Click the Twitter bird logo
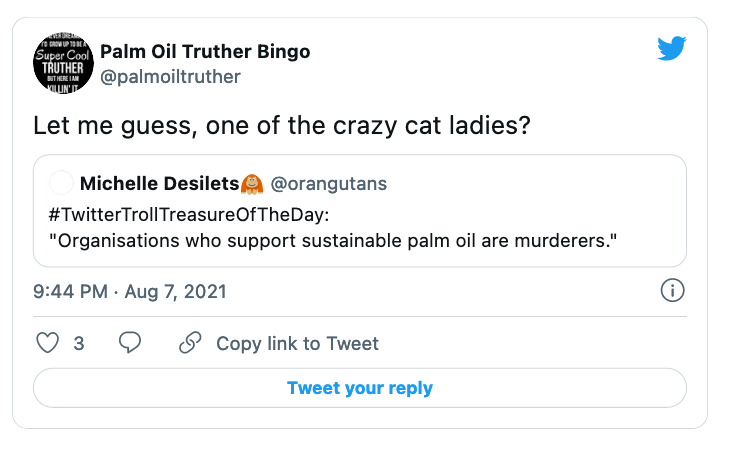Image resolution: width=732 pixels, height=453 pixels. (x=672, y=49)
